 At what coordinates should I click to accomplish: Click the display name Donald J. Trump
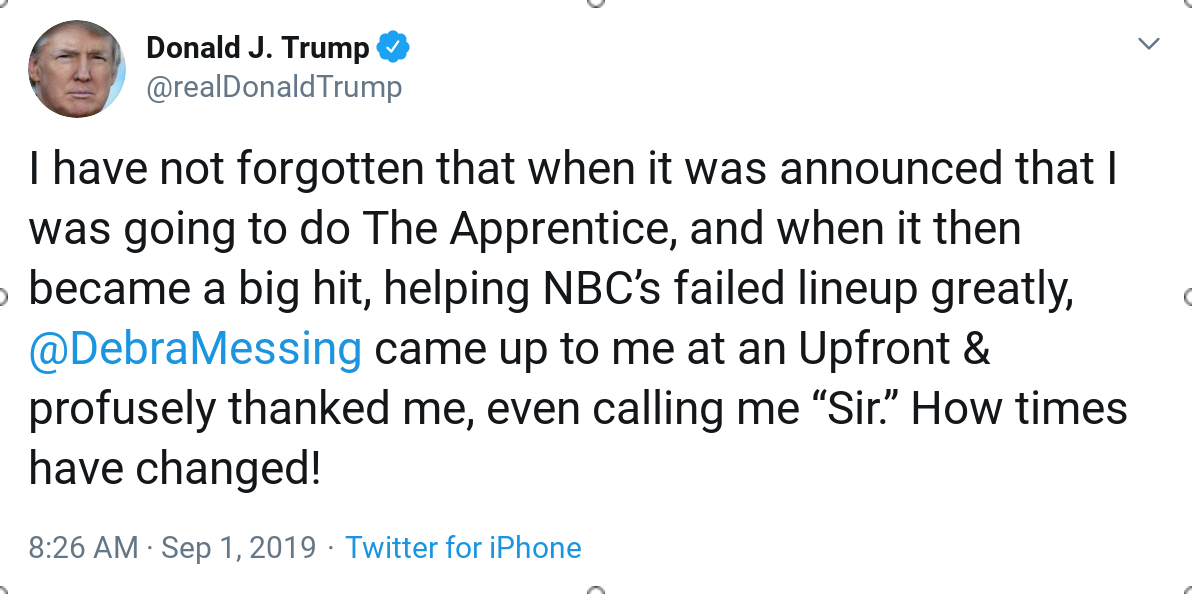click(258, 47)
